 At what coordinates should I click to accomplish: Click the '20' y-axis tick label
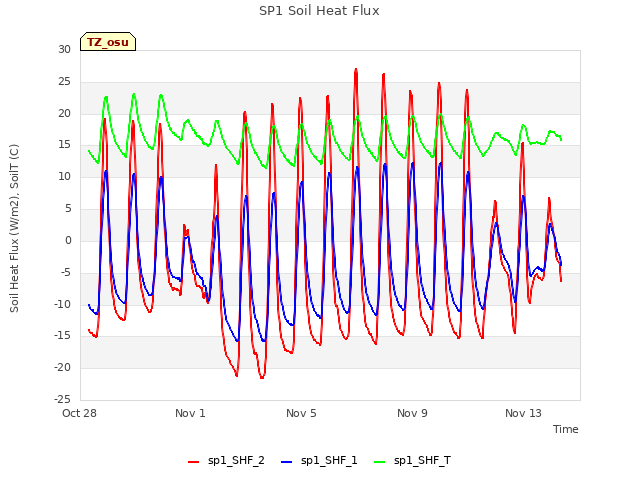pos(64,113)
